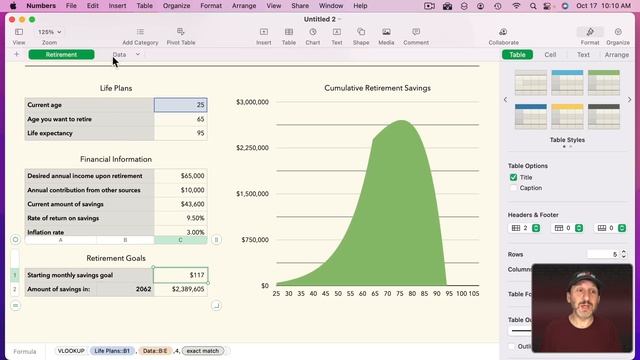This screenshot has width=640, height=360.
Task: Click the Cumulative Retirement Savings chart title
Action: pyautogui.click(x=377, y=88)
